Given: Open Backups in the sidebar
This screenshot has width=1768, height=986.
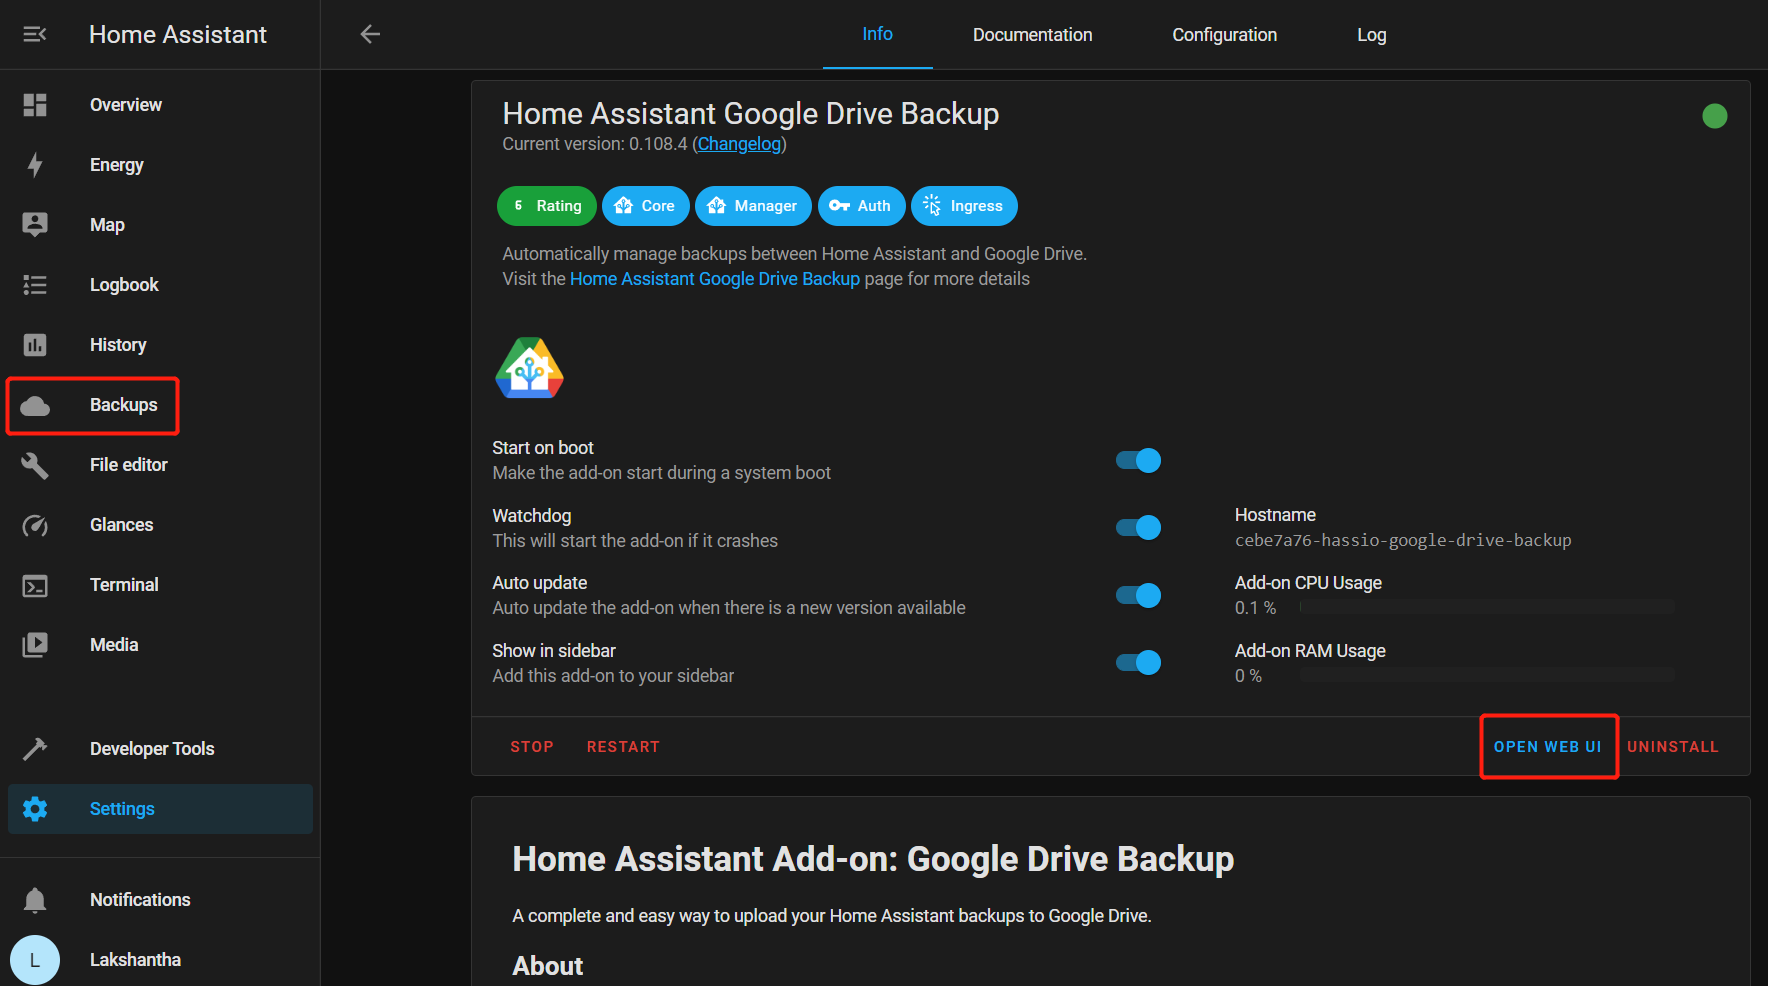Looking at the screenshot, I should pos(160,405).
